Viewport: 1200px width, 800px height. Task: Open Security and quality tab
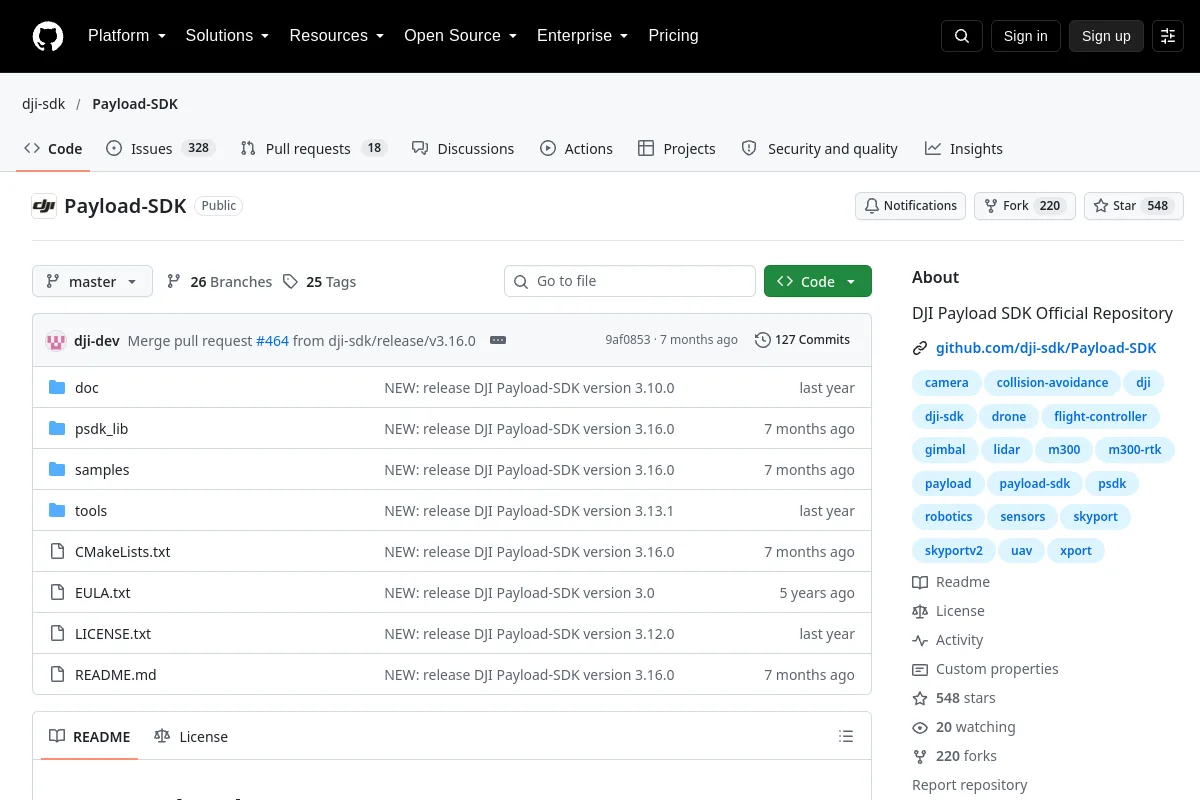820,148
